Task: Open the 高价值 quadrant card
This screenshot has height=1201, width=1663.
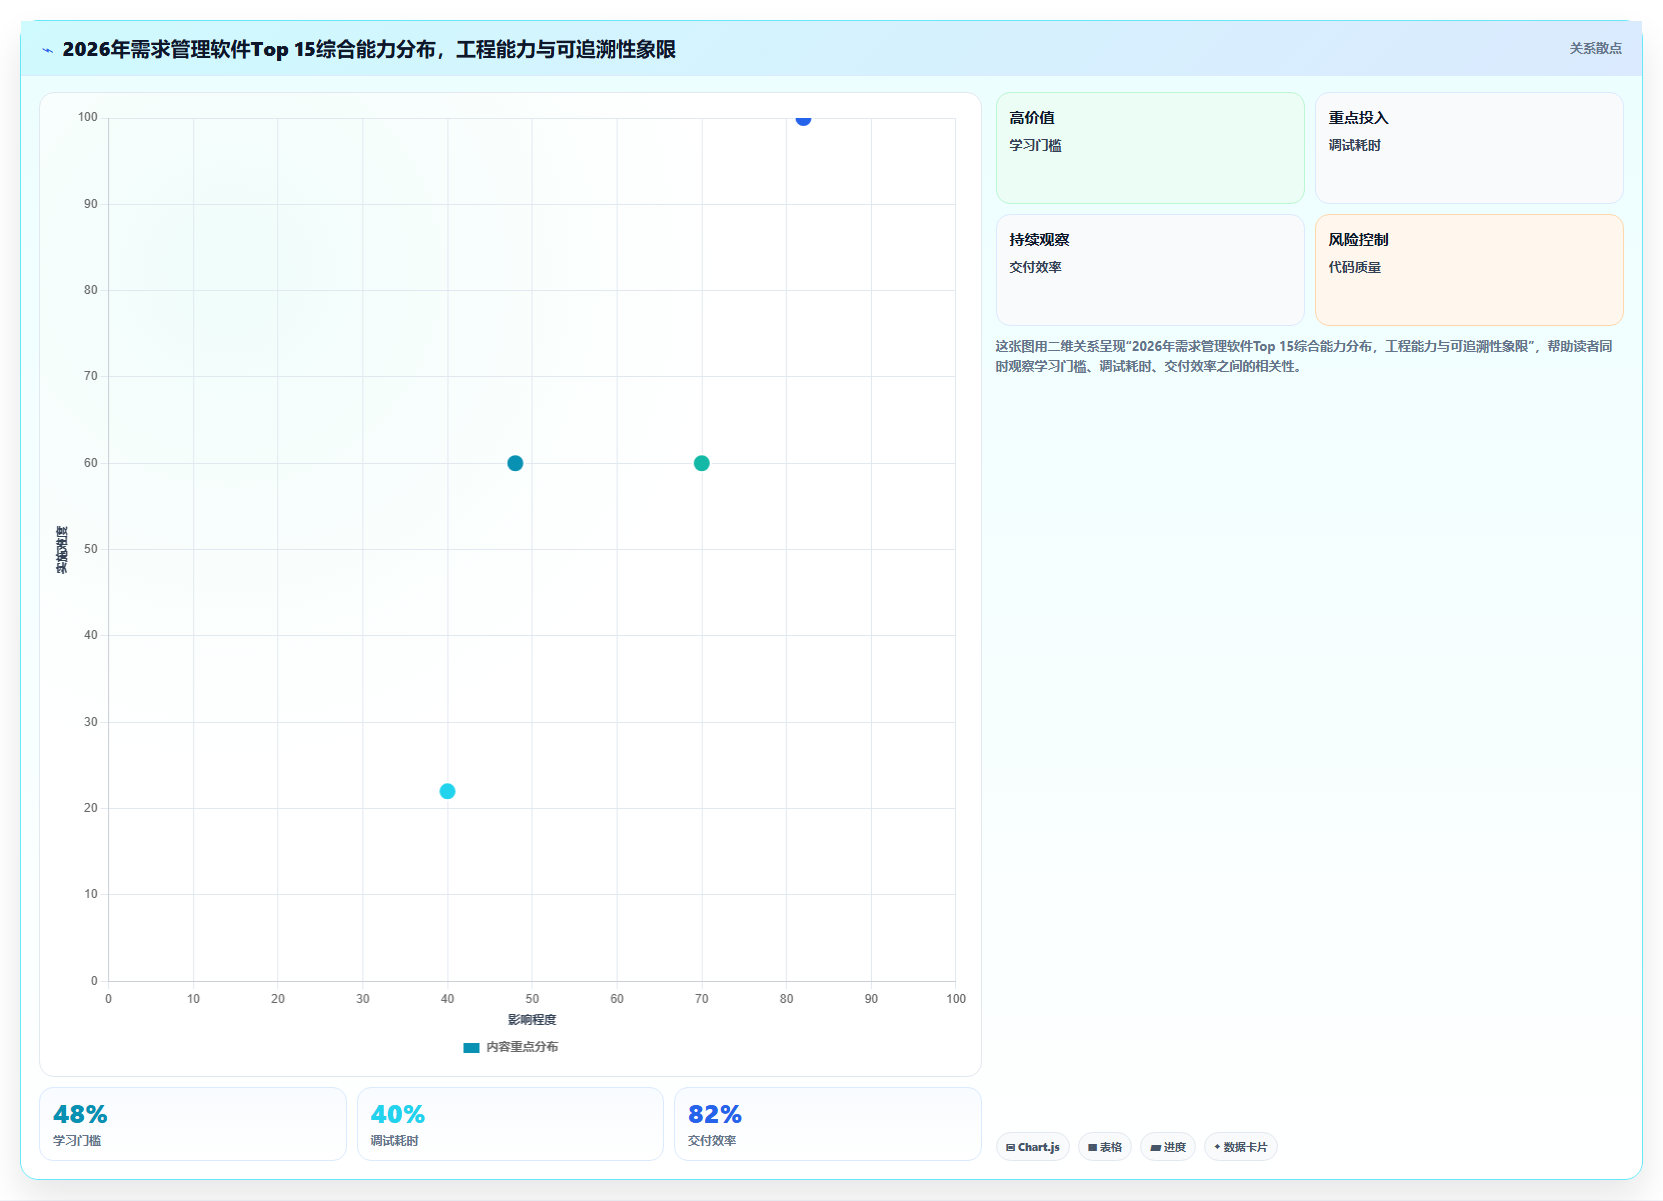Action: point(1150,148)
